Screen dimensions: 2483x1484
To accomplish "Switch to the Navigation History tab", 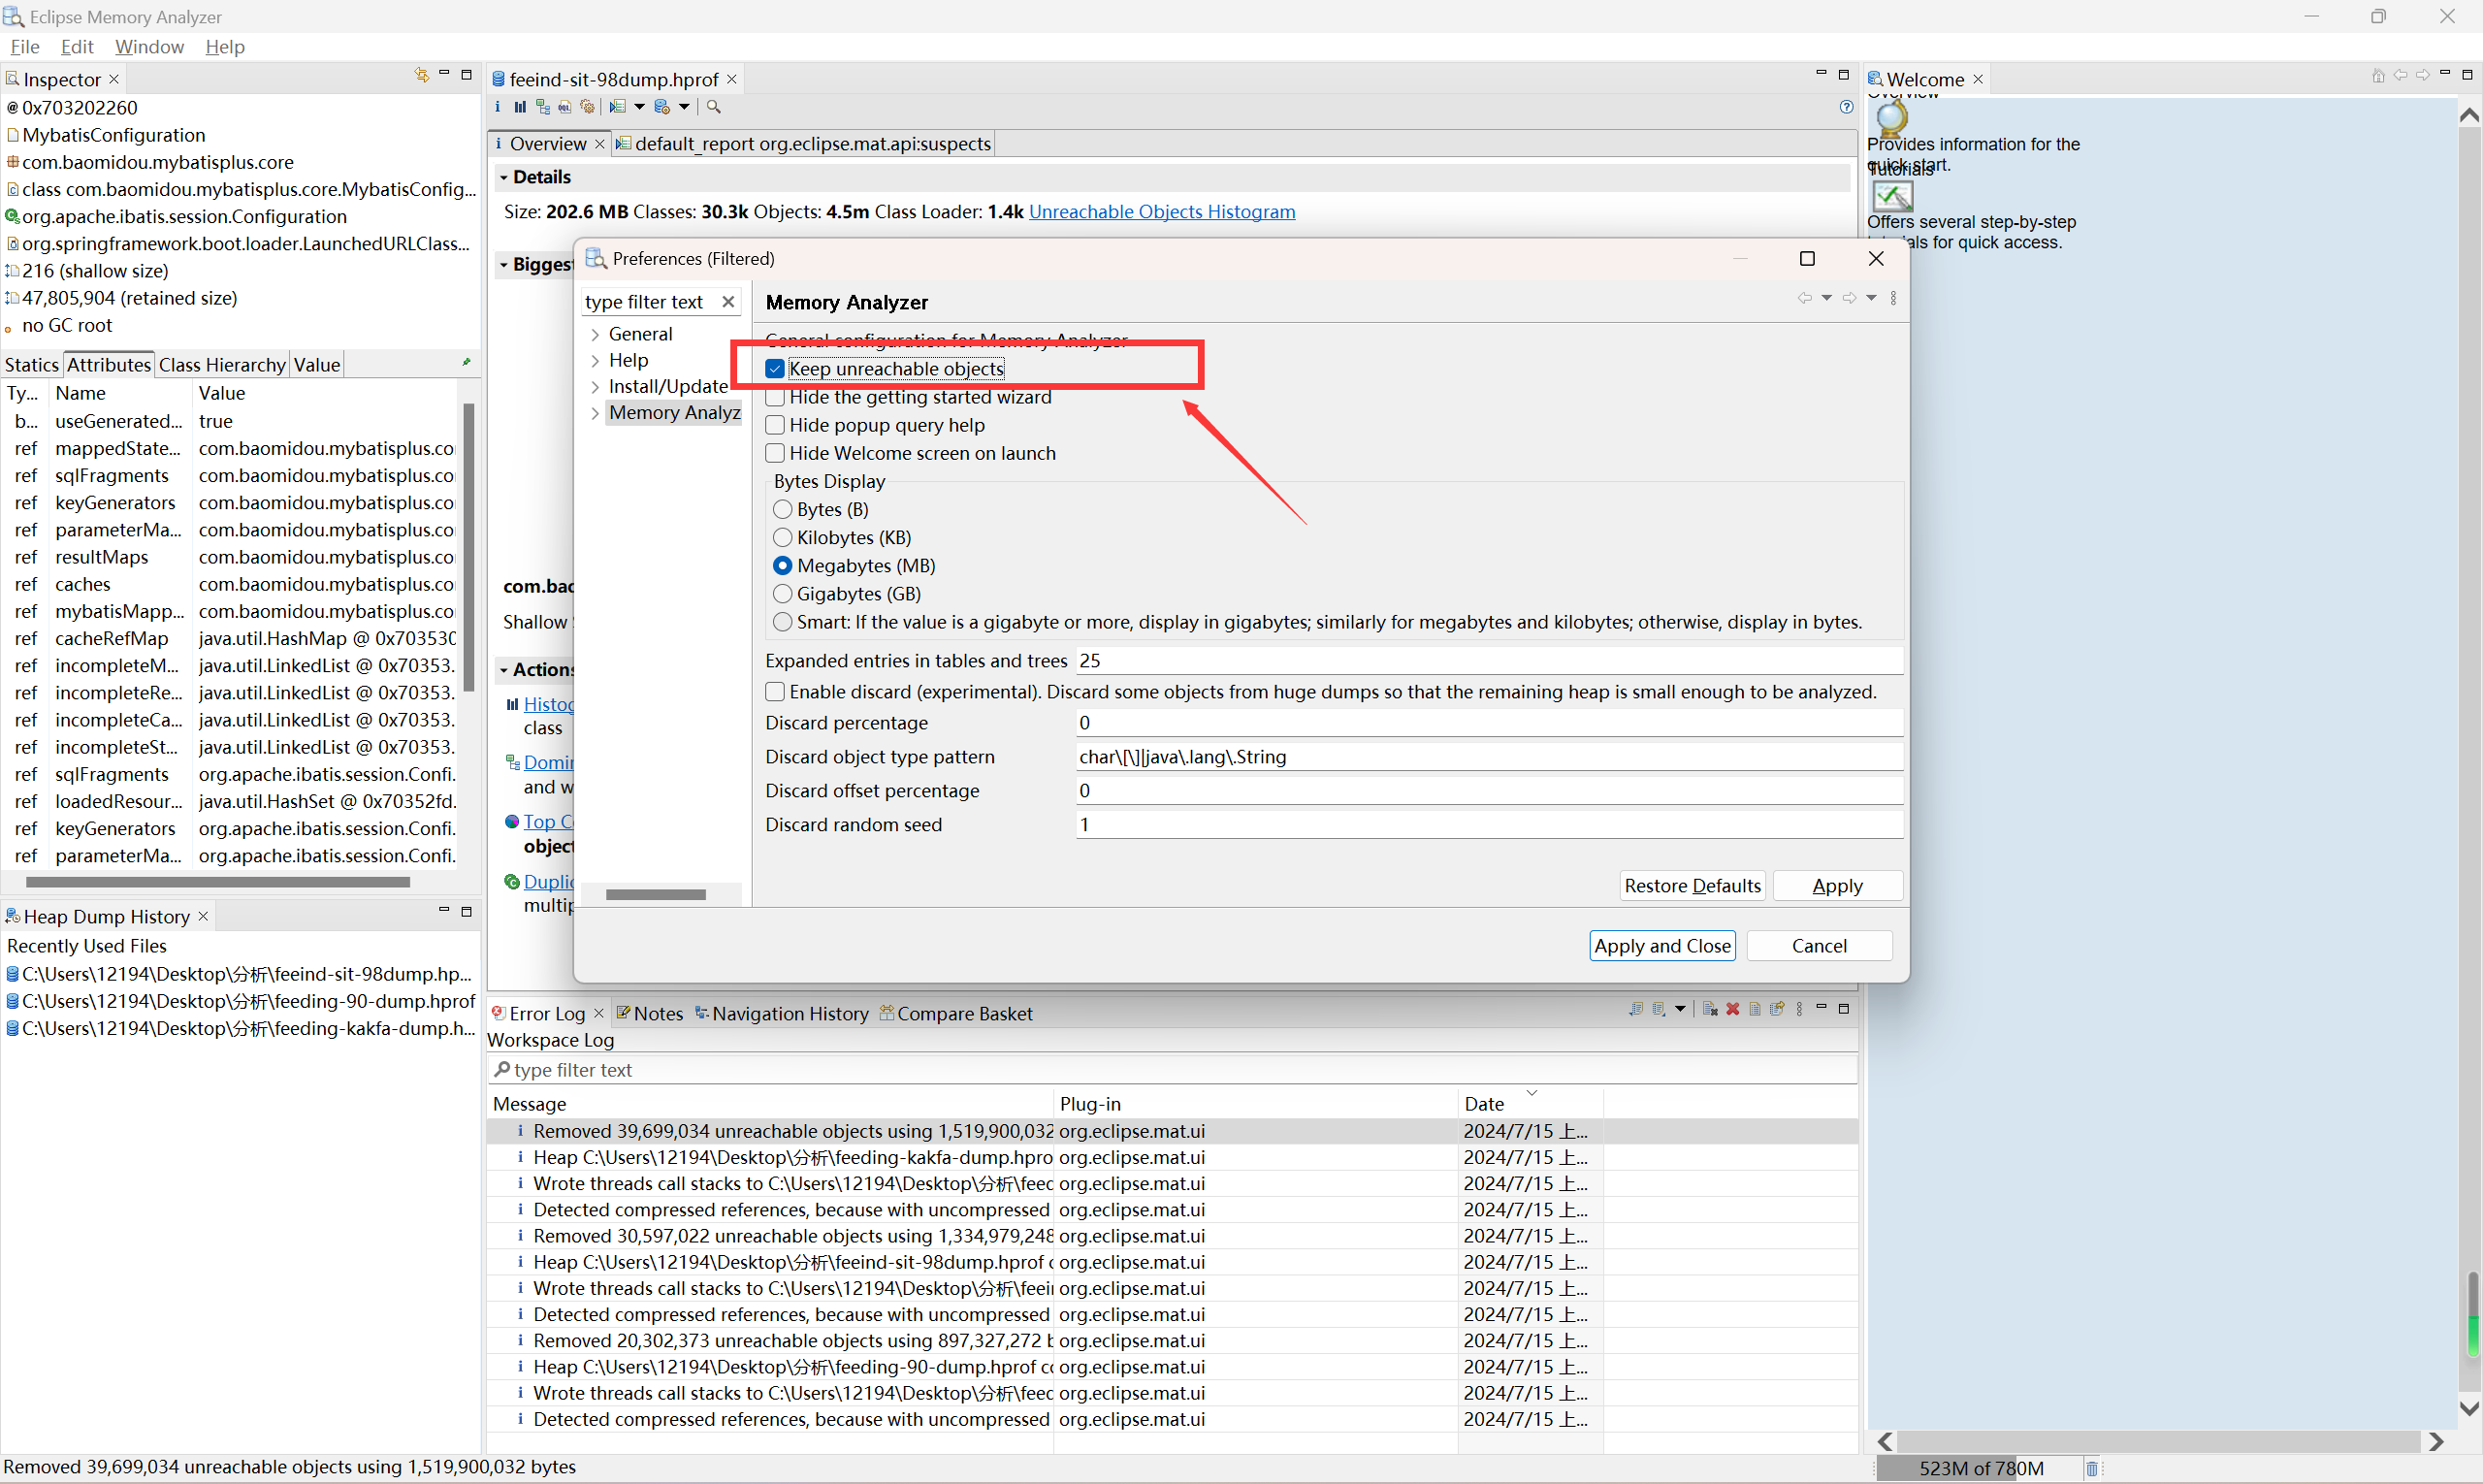I will [x=781, y=1013].
